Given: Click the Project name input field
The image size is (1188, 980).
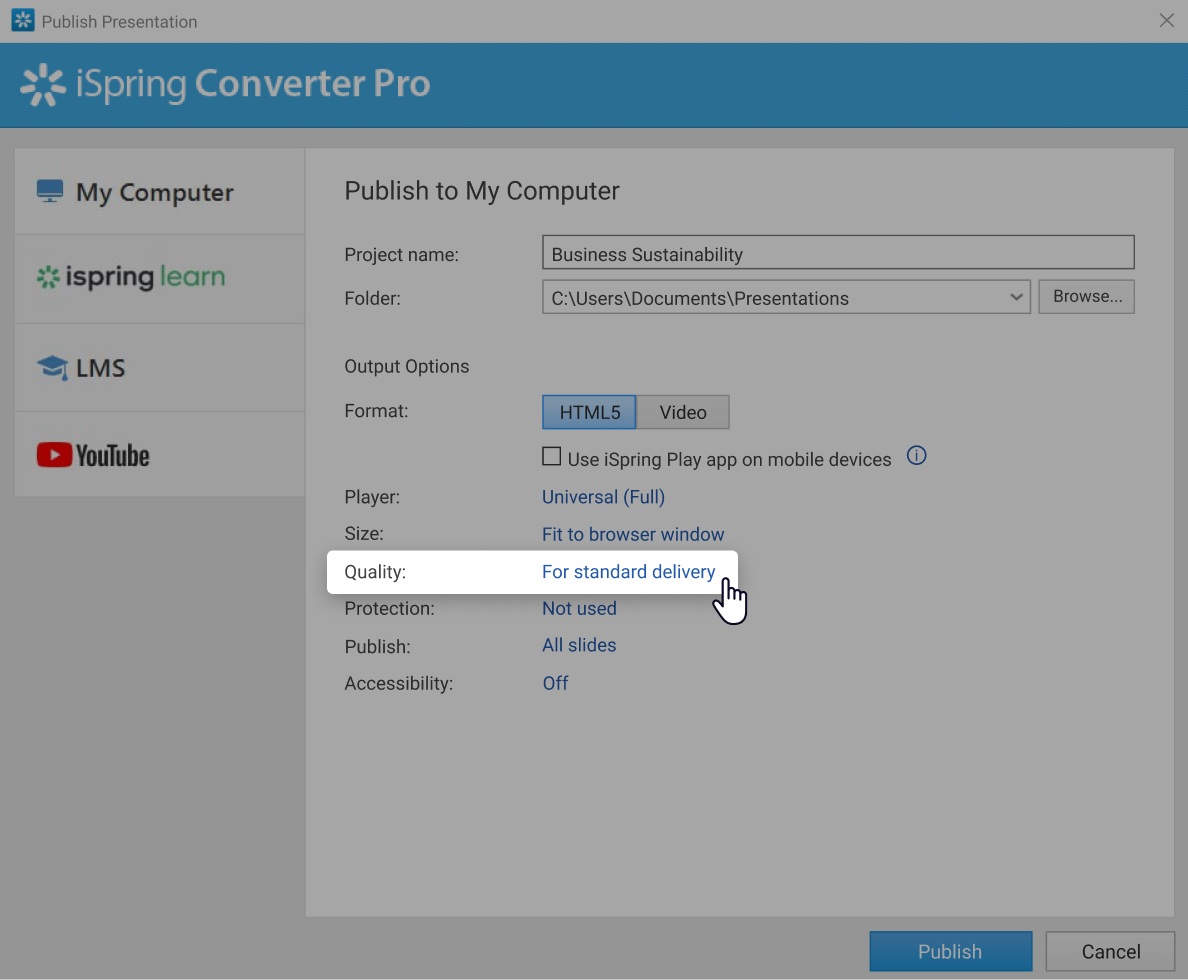Looking at the screenshot, I should [x=838, y=252].
